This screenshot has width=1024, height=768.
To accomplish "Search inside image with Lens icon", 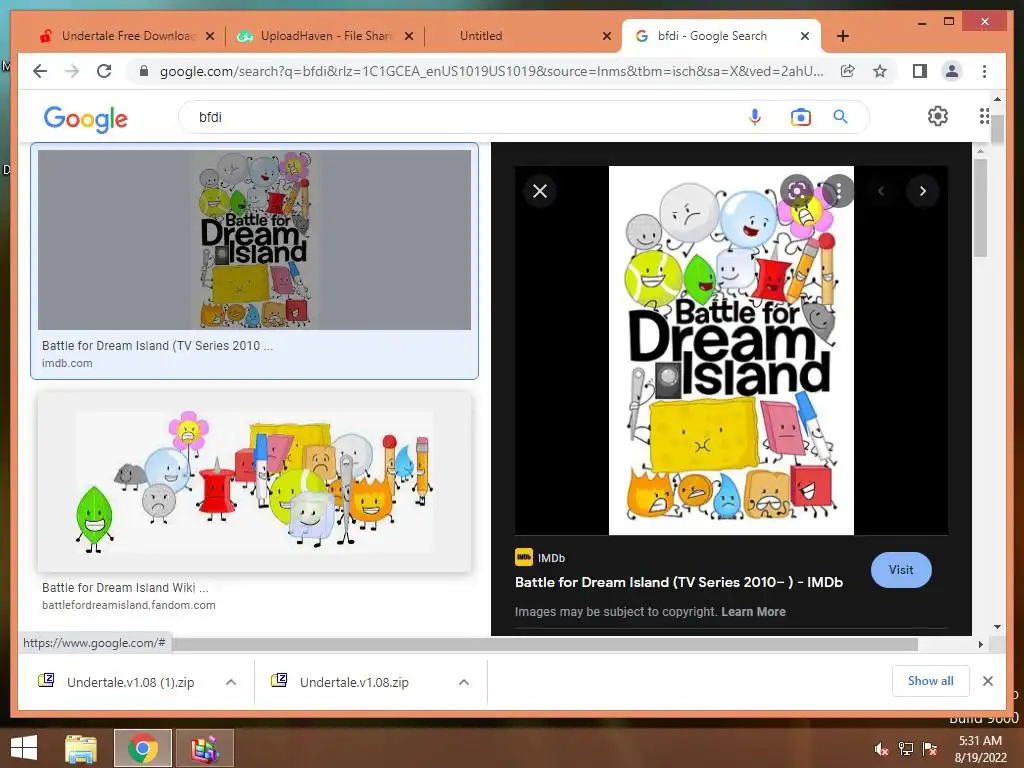I will [x=797, y=191].
